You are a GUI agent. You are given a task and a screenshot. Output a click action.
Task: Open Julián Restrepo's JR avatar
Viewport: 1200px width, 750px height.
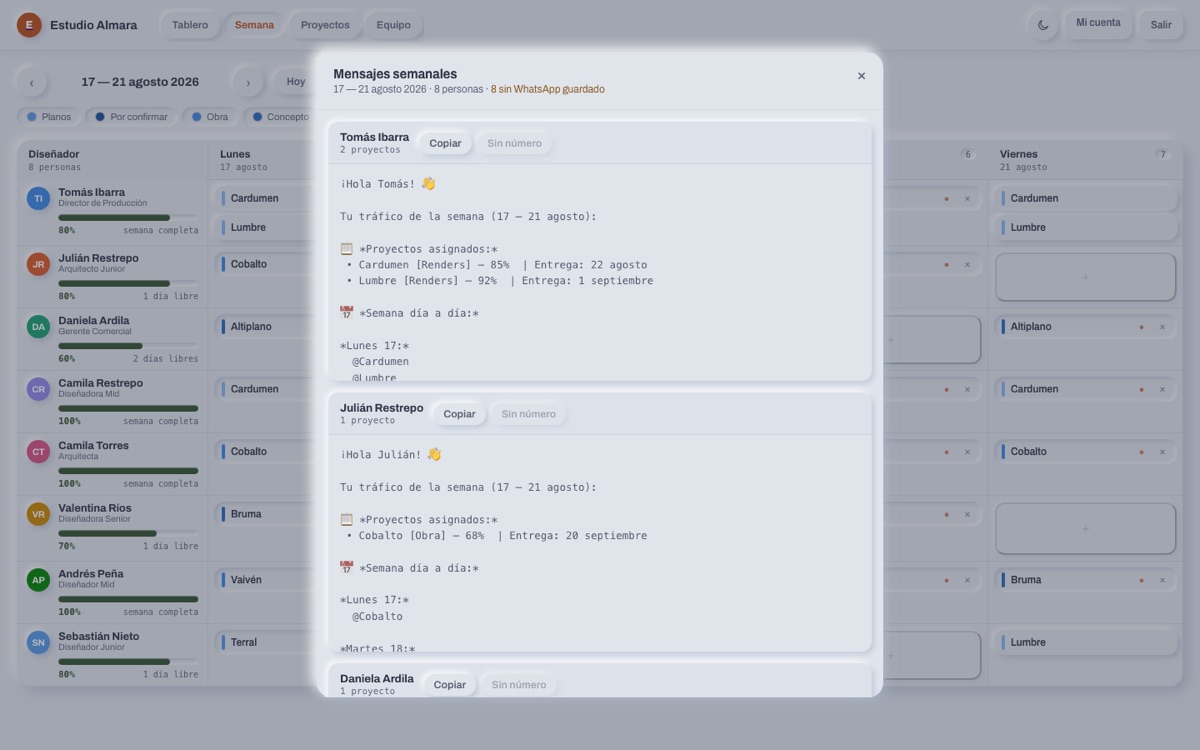click(38, 264)
